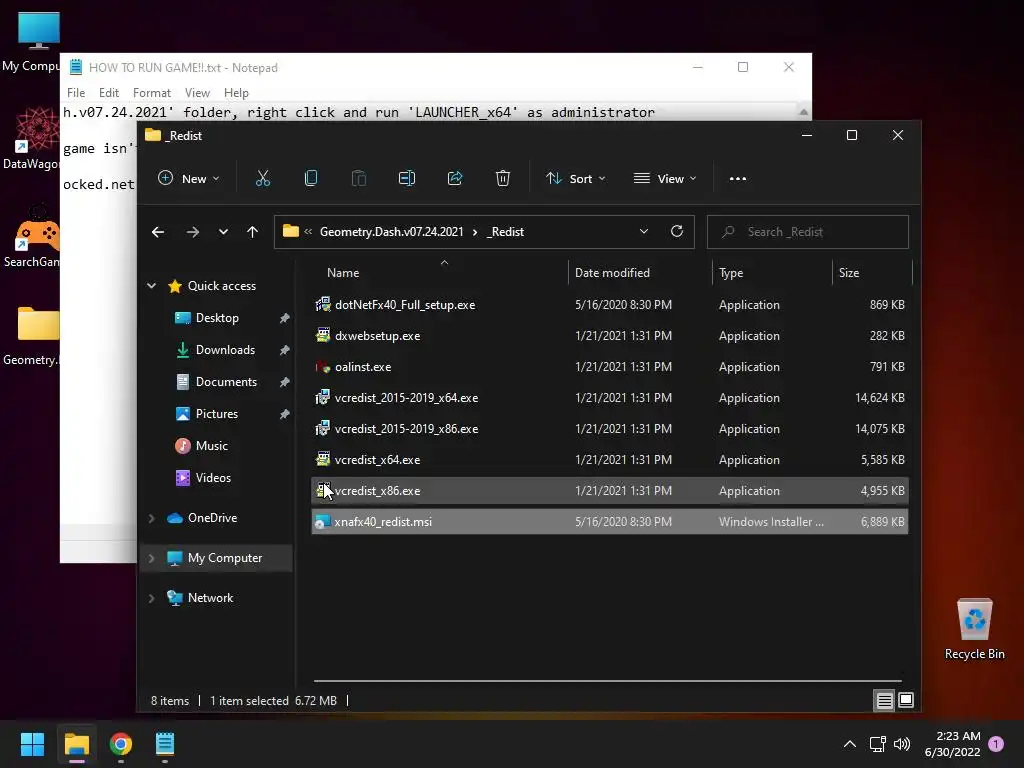Open clock and date in taskbar
1024x768 pixels.
pos(953,744)
